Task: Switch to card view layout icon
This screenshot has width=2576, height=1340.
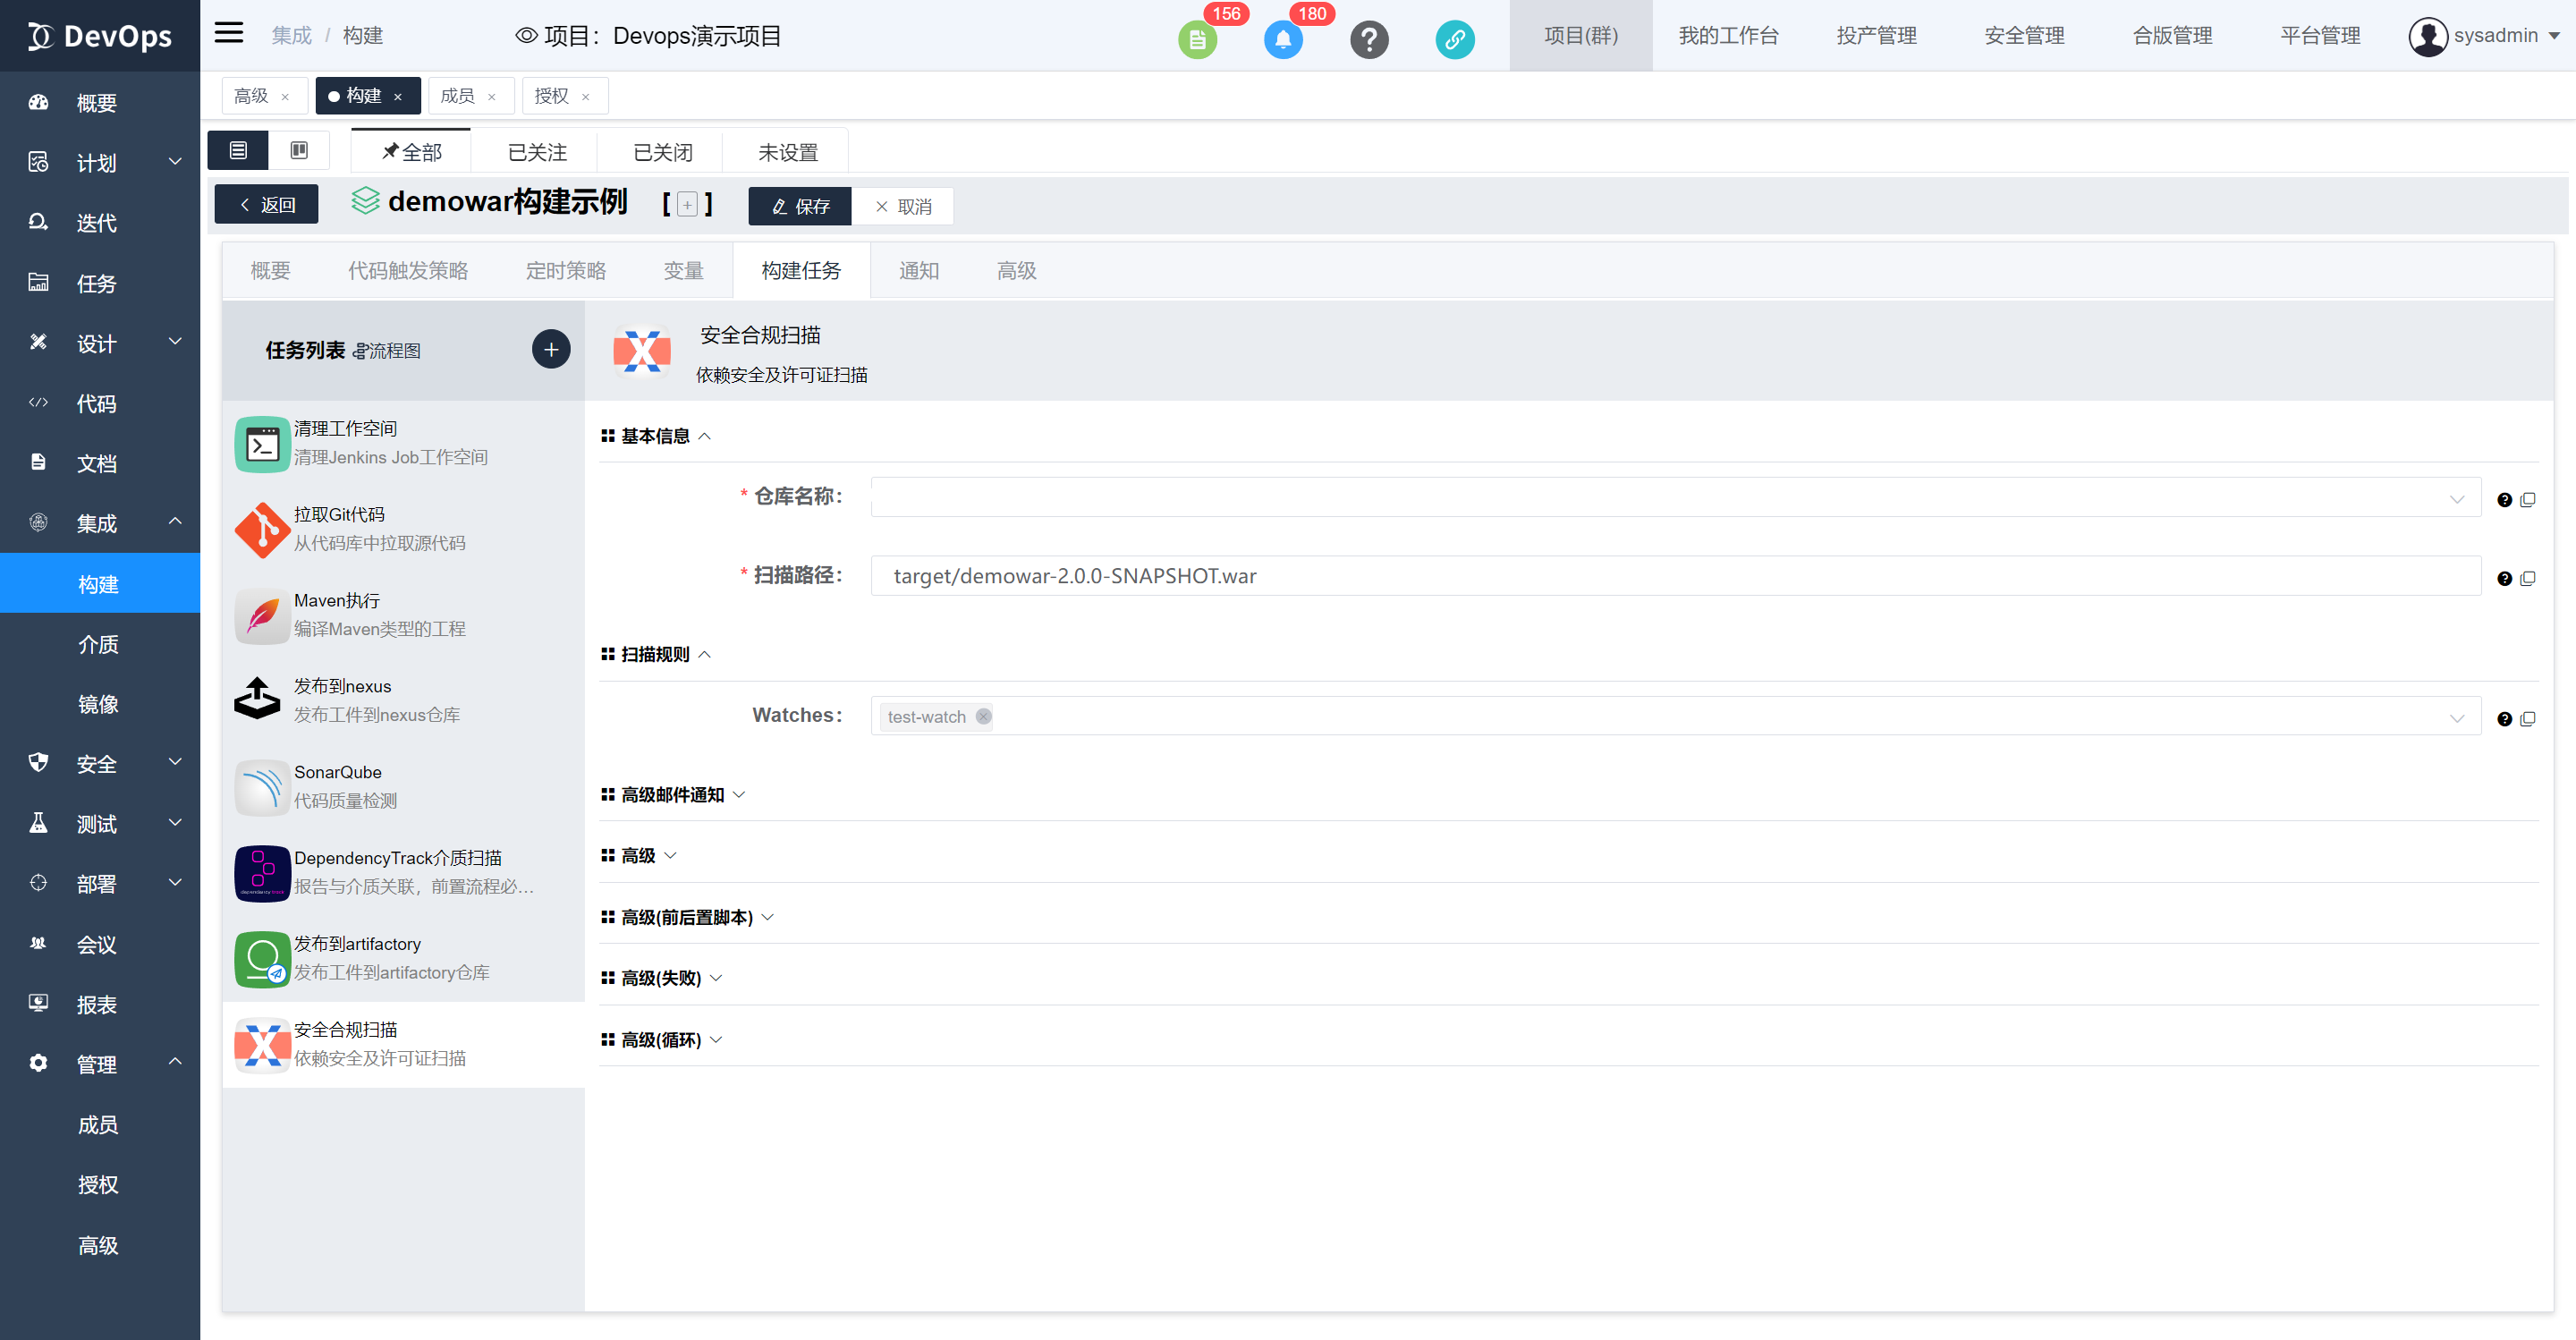Action: 299,150
